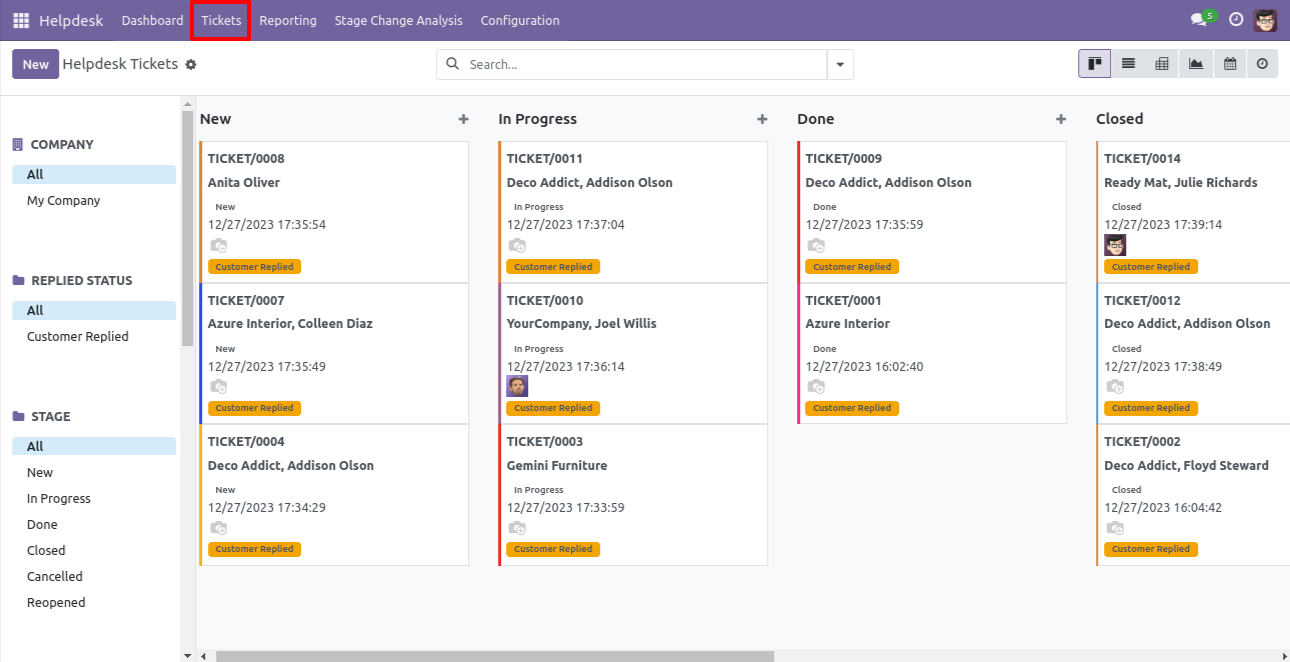The height and width of the screenshot is (662, 1290).
Task: Open the Reporting menu
Action: click(288, 20)
